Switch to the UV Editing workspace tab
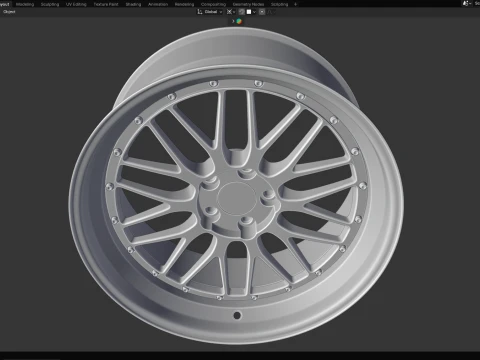The image size is (480, 360). pos(76,4)
